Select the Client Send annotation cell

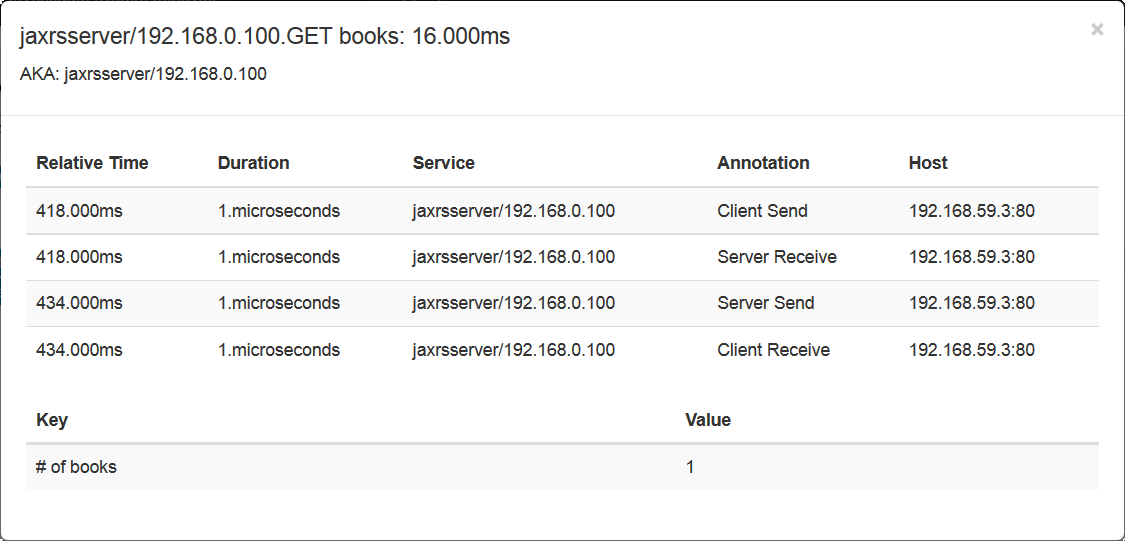coord(762,211)
